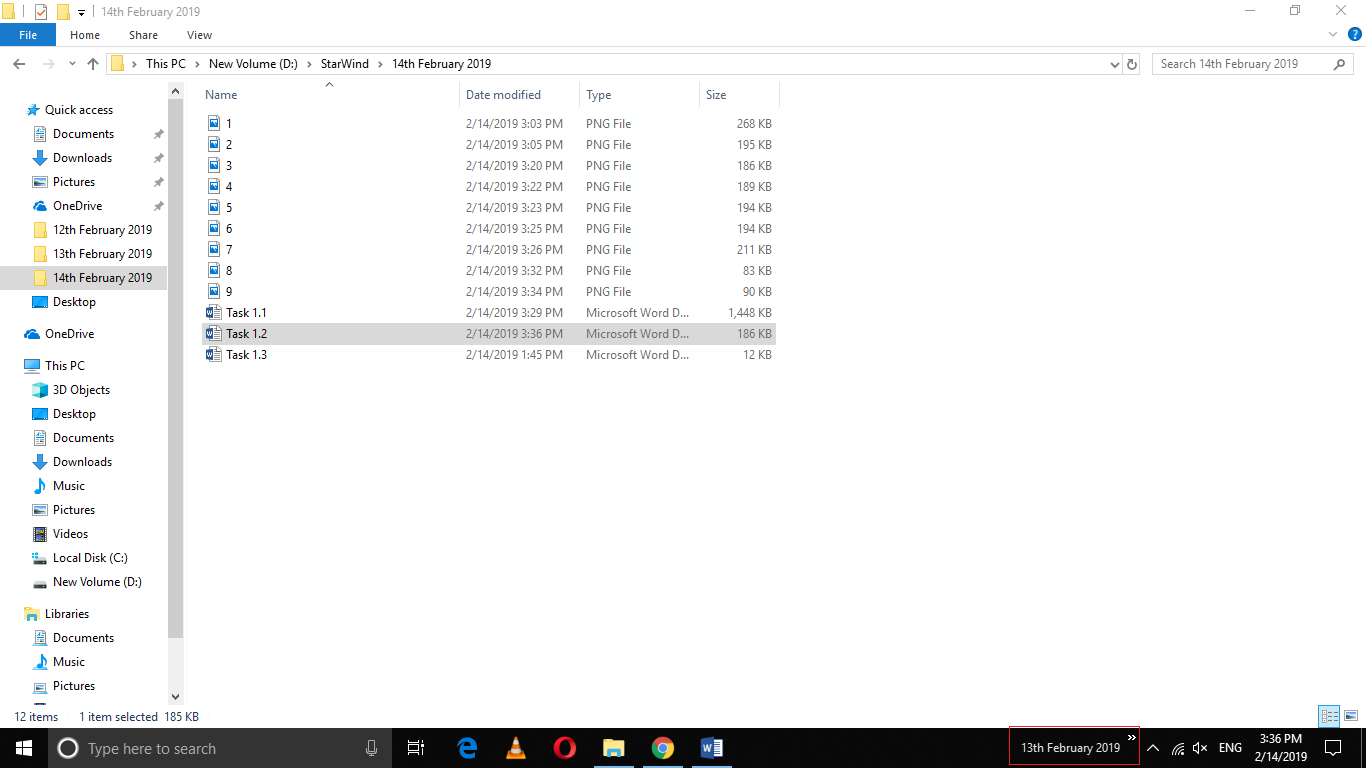This screenshot has width=1366, height=768.
Task: Activate the microphone icon in the Windows search bar
Action: coord(371,748)
